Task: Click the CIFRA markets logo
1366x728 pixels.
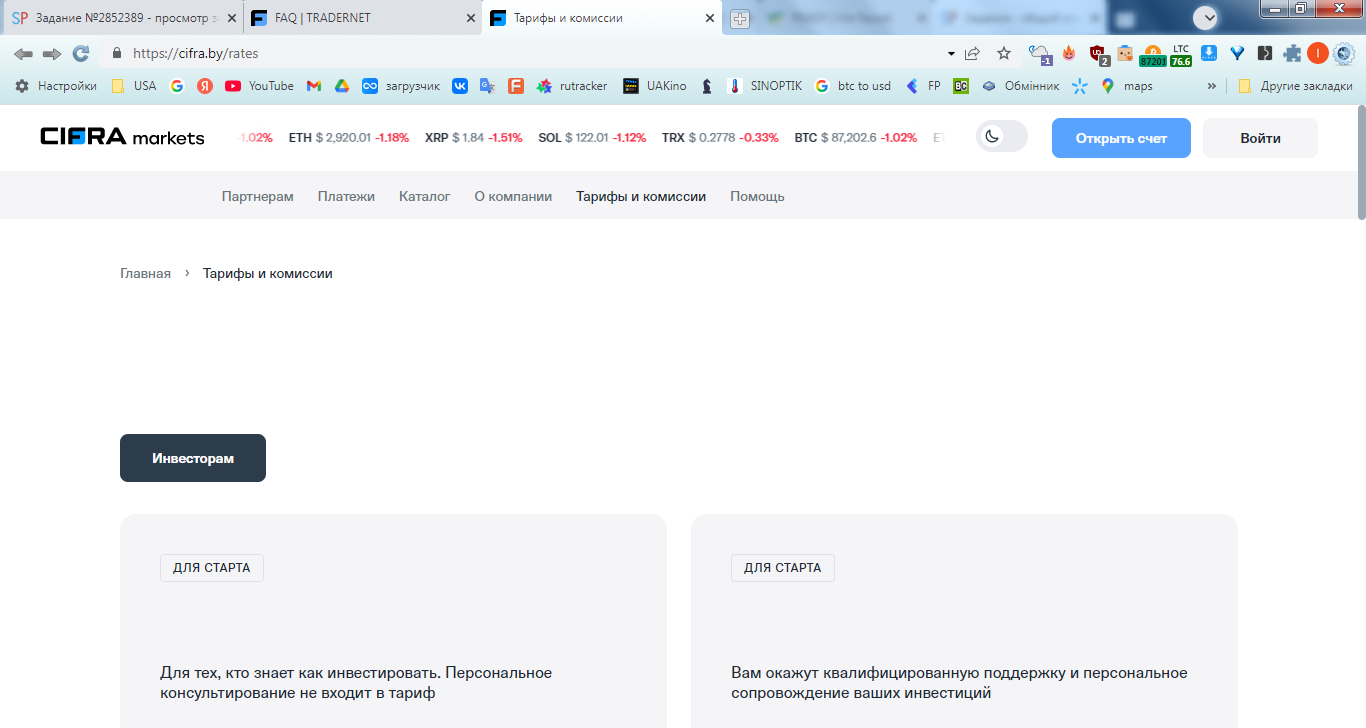Action: pos(122,137)
